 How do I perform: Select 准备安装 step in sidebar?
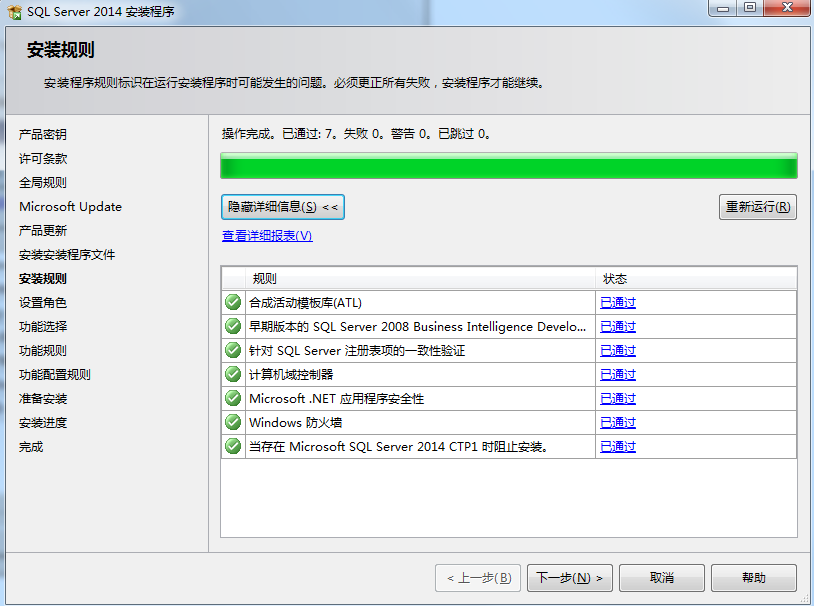pyautogui.click(x=43, y=399)
